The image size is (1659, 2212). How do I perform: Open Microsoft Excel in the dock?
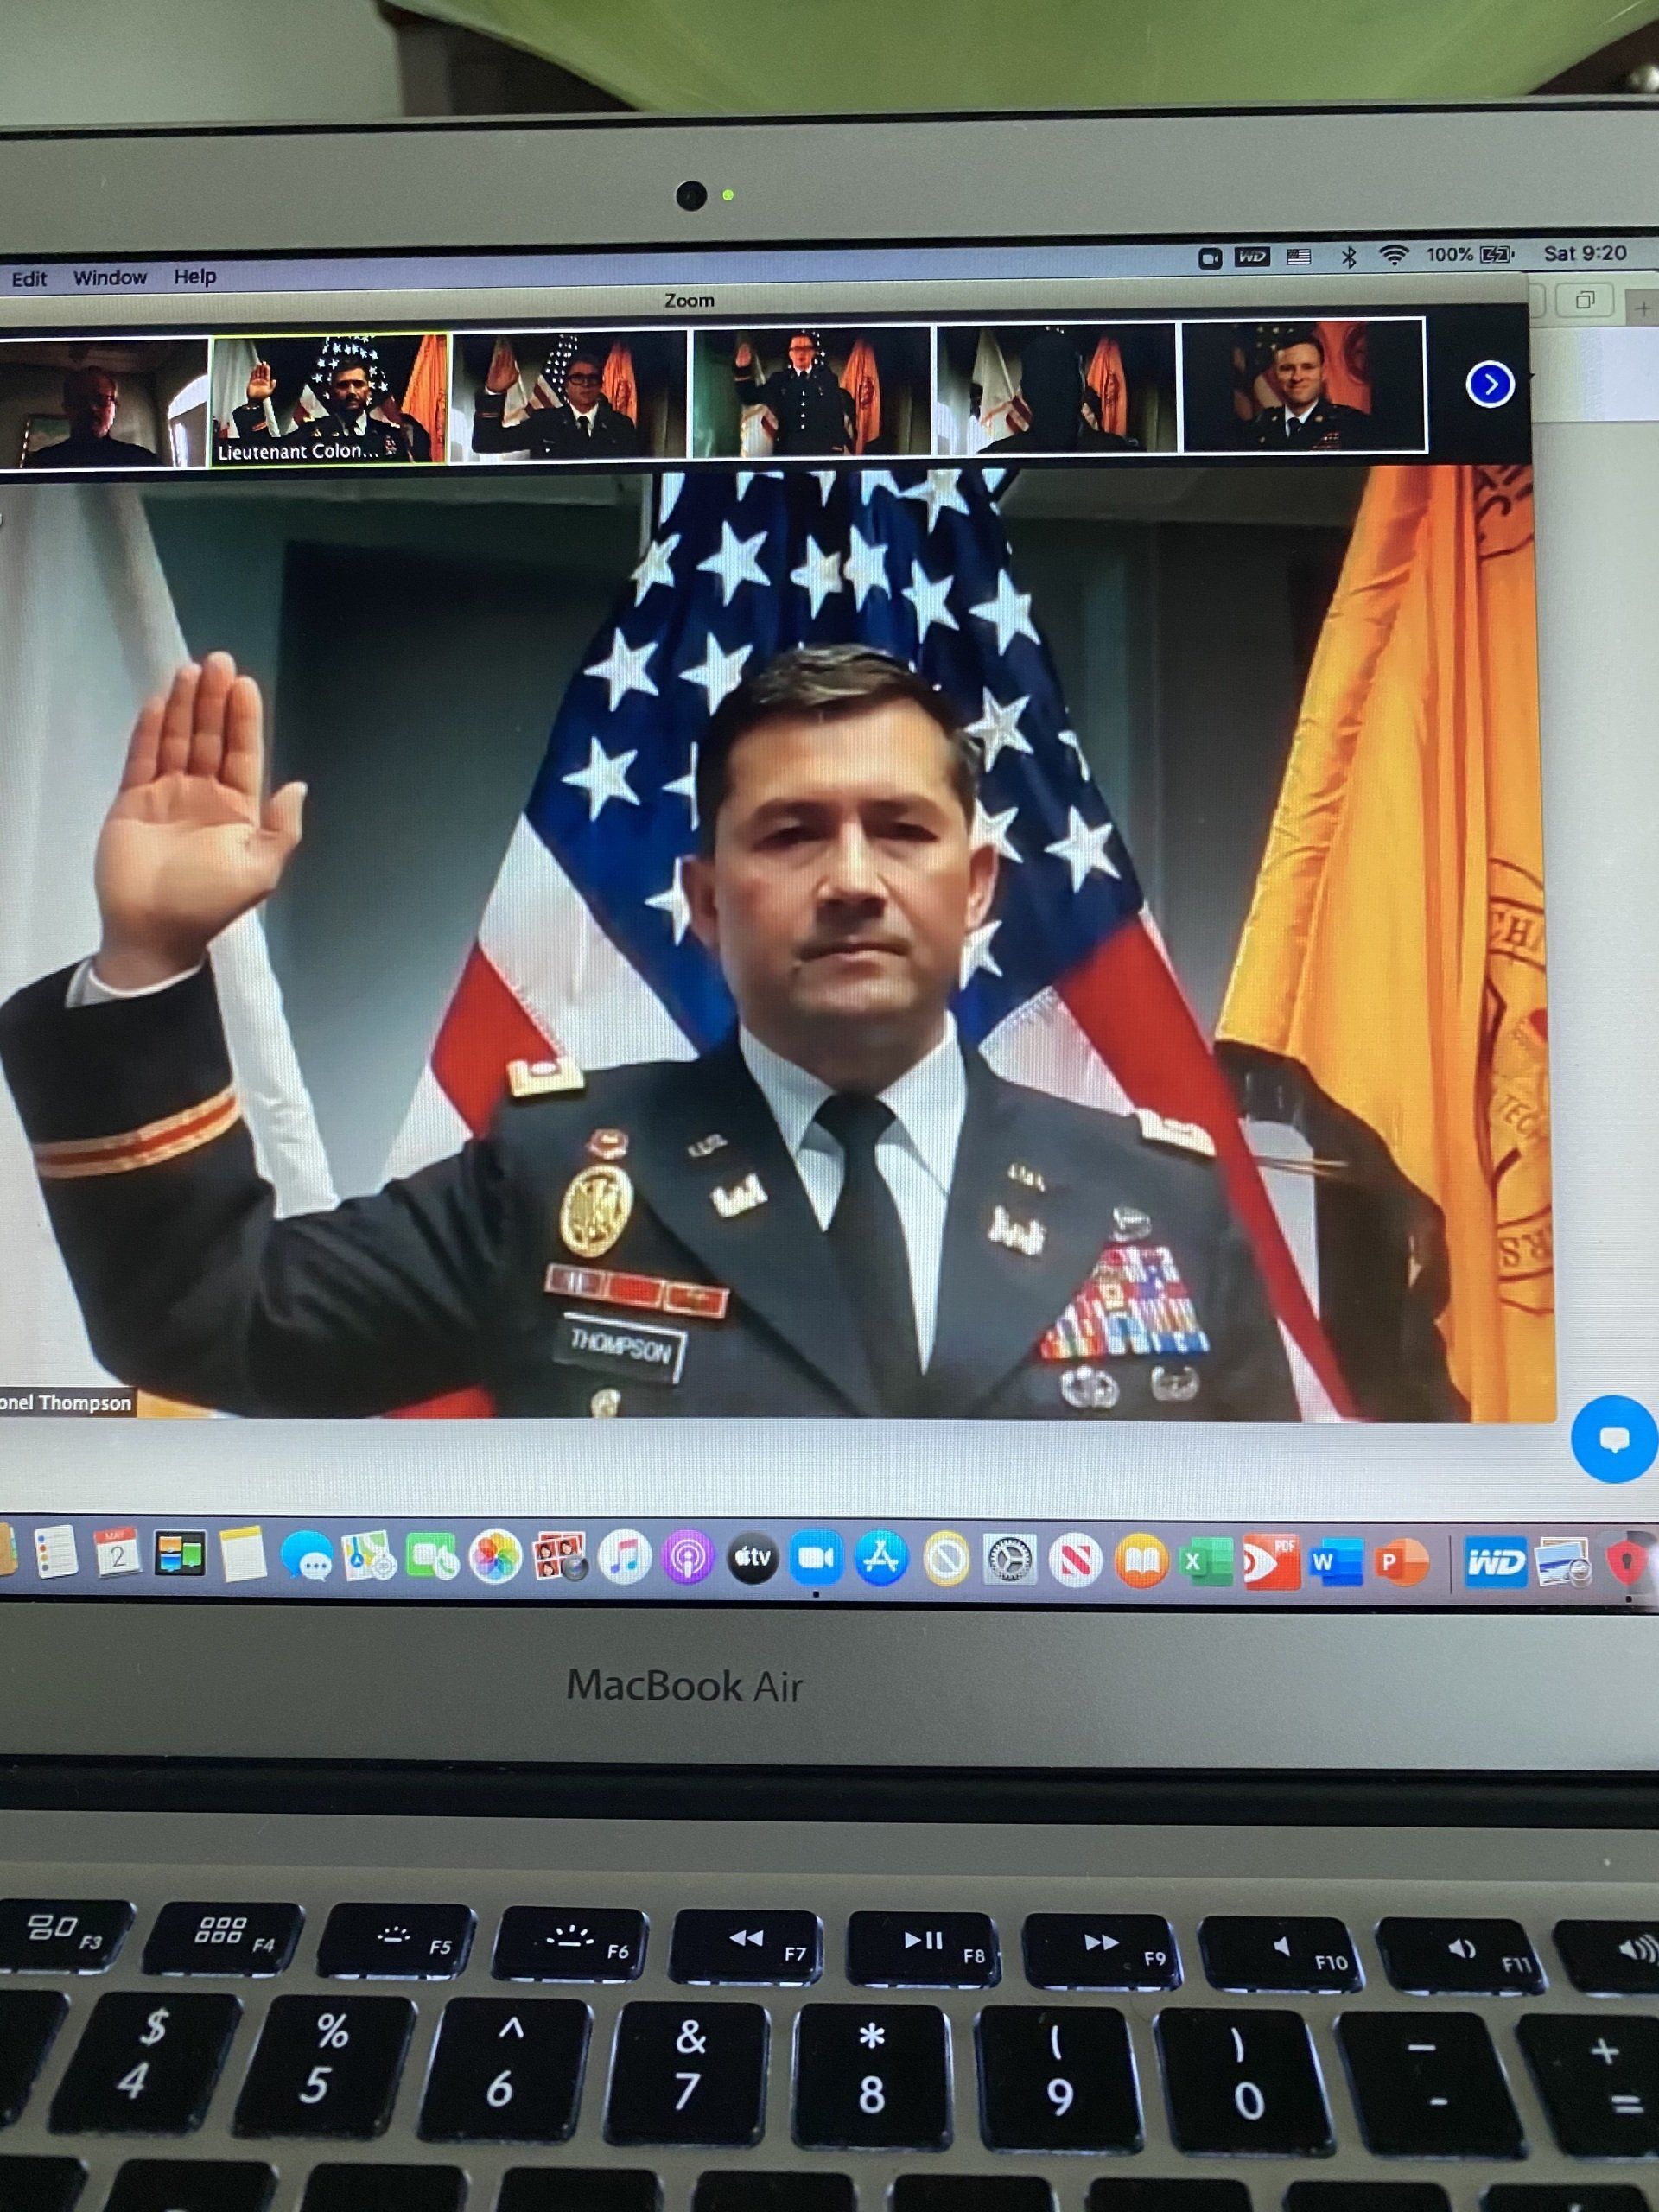click(1205, 1561)
